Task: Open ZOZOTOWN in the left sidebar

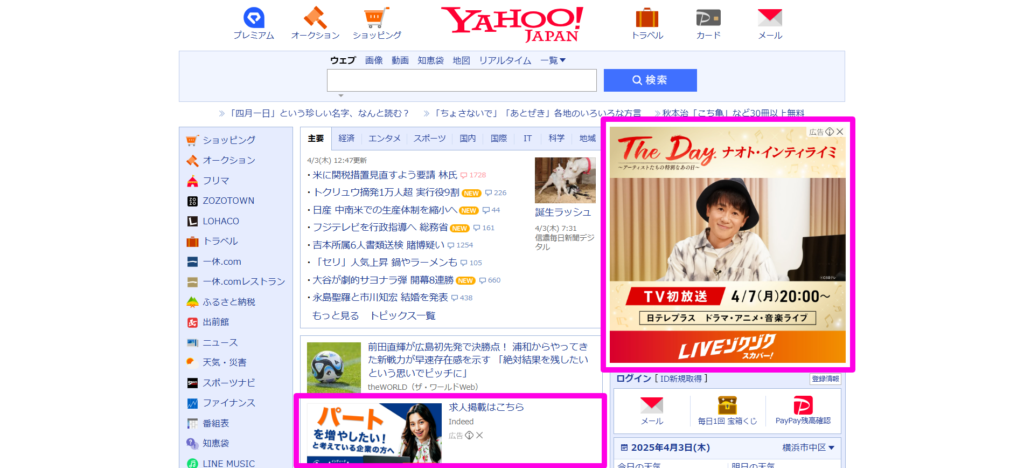Action: coord(228,200)
